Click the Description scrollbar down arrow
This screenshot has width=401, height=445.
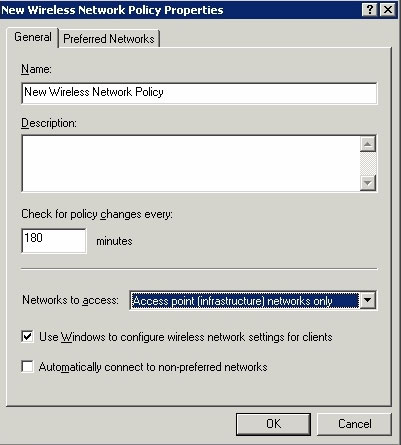[x=368, y=183]
